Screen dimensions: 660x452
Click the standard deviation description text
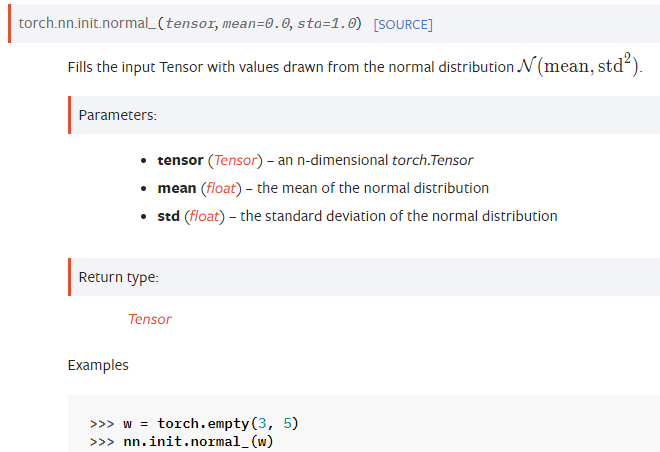399,216
